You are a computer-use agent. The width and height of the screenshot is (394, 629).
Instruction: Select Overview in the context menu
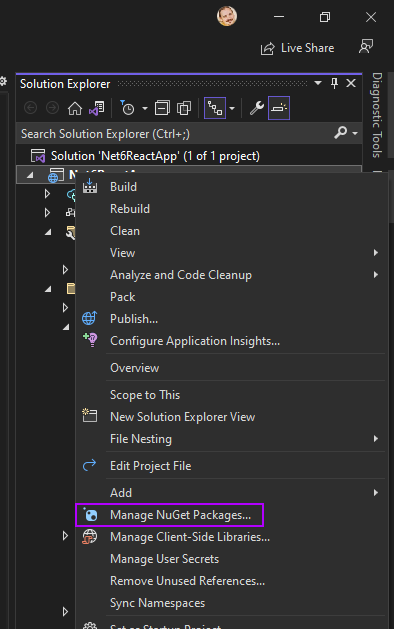[231, 368]
